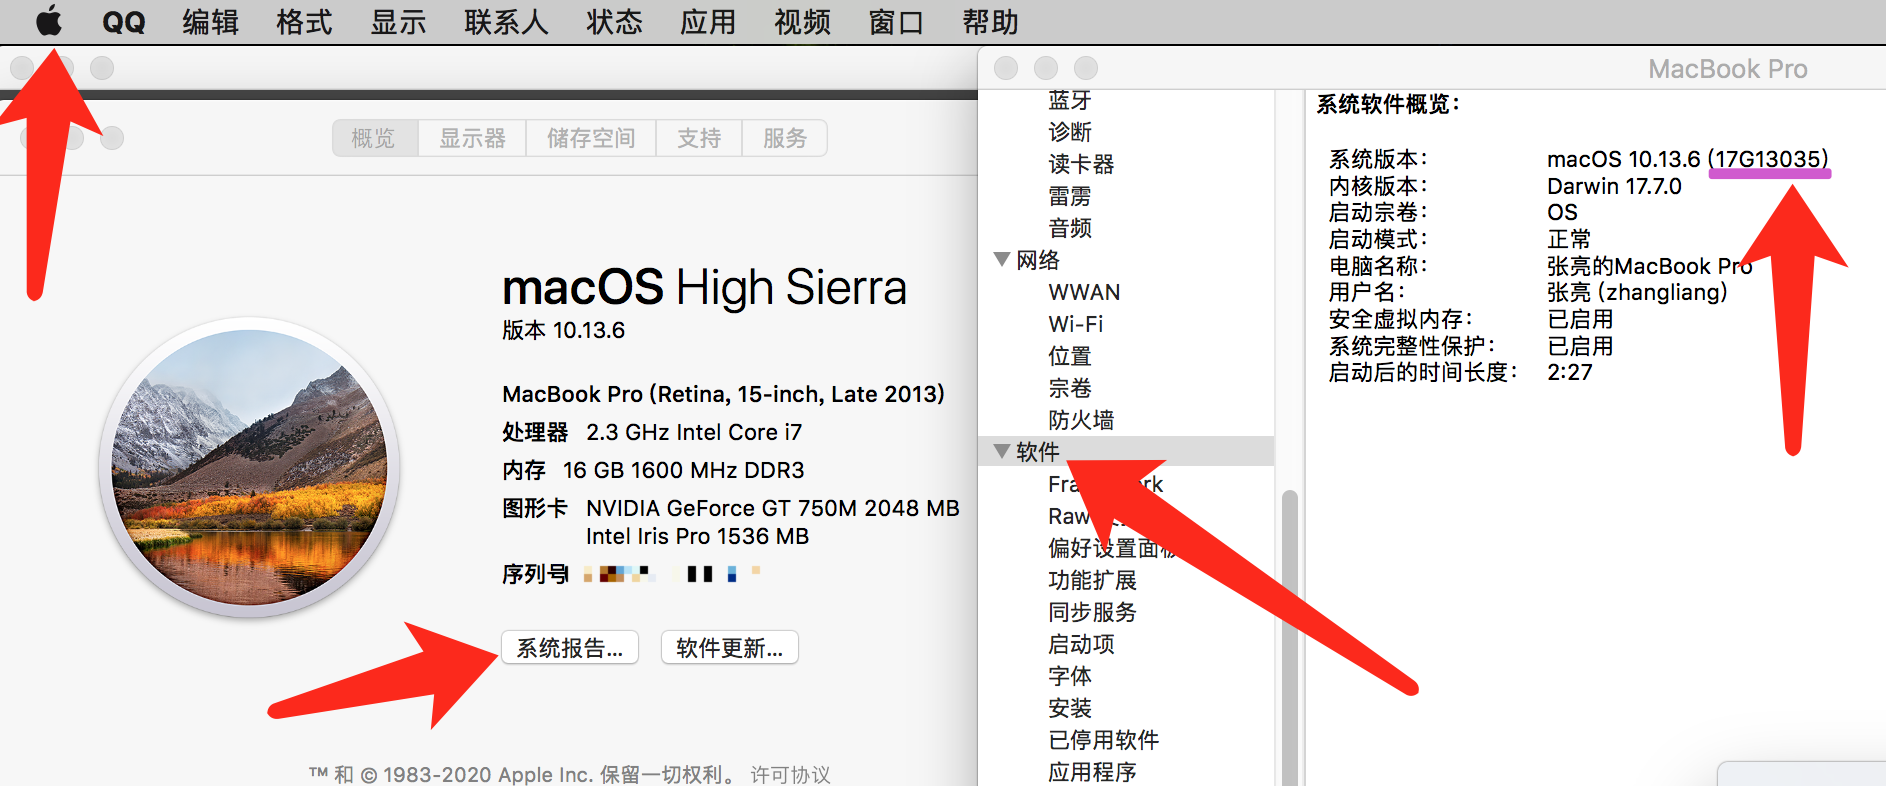Click the 系统软件概览 heading
Screen dimensions: 1886x786
[x=1388, y=104]
